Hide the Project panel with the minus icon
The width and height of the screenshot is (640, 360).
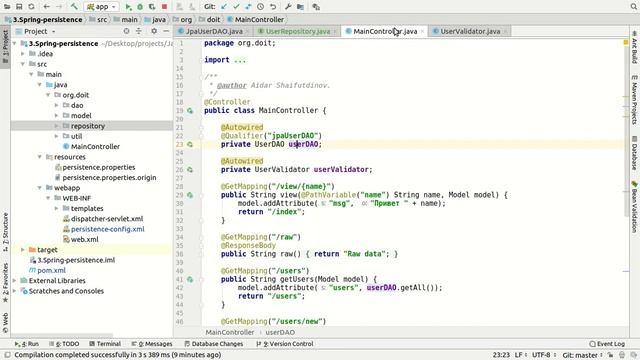click(166, 31)
